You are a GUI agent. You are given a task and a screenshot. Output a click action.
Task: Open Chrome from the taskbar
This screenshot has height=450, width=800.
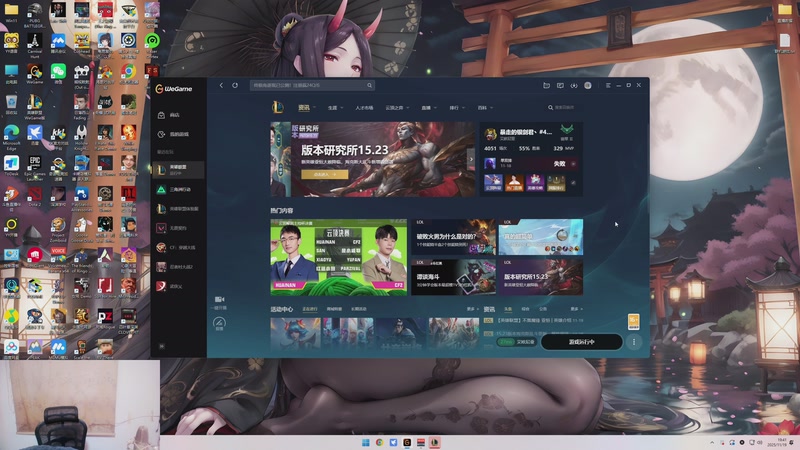pyautogui.click(x=380, y=442)
